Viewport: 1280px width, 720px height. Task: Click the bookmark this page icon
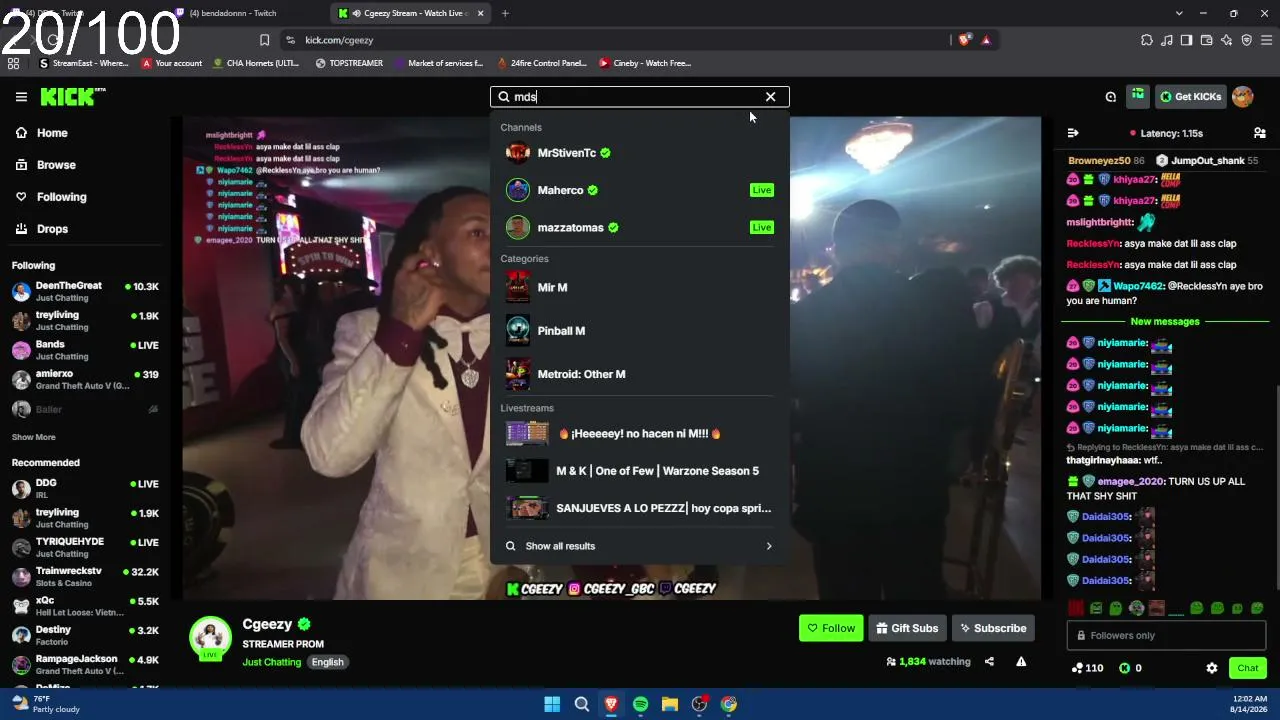[264, 40]
